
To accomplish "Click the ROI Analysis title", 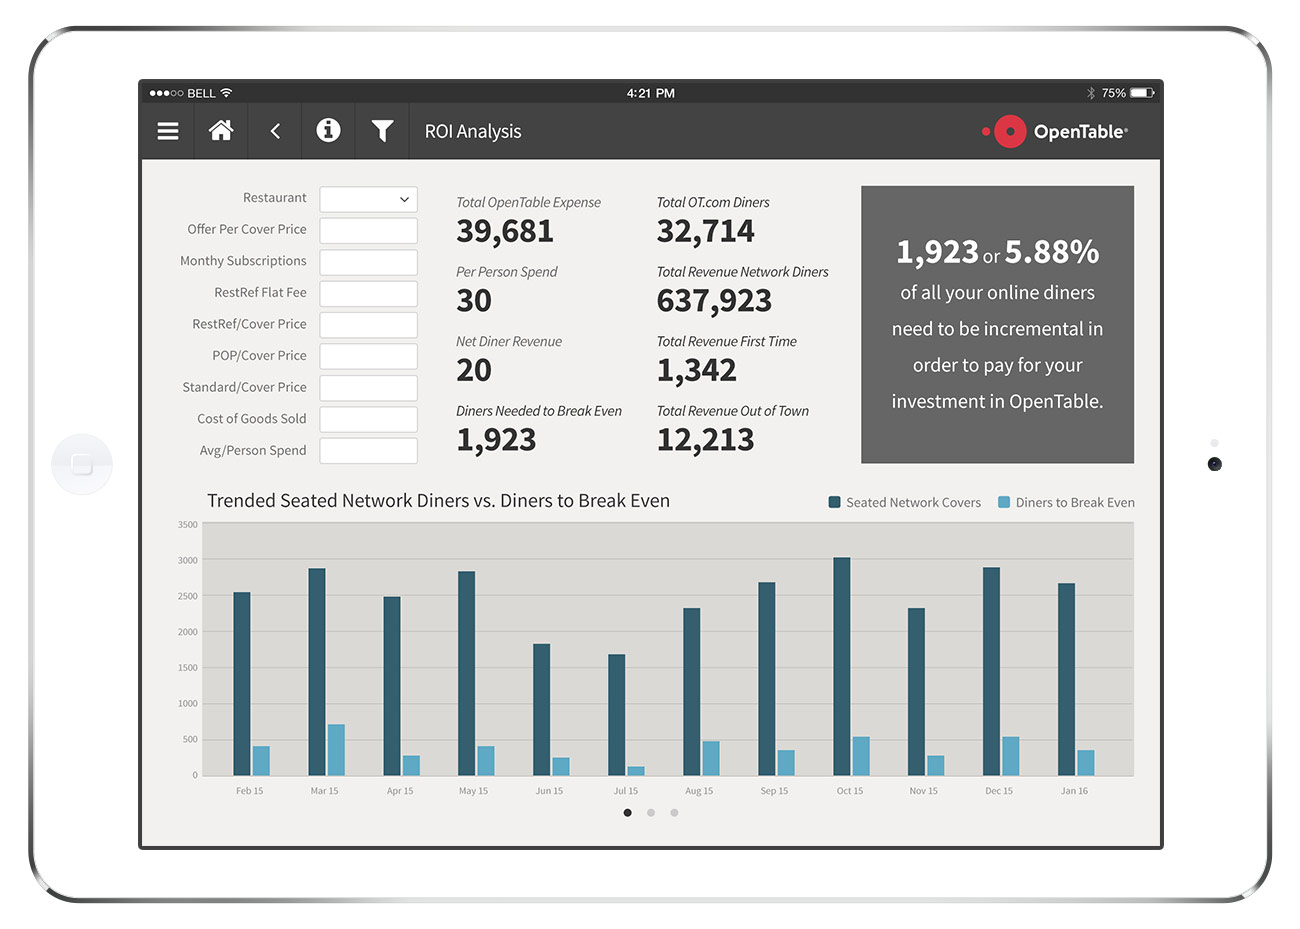I will (x=473, y=131).
